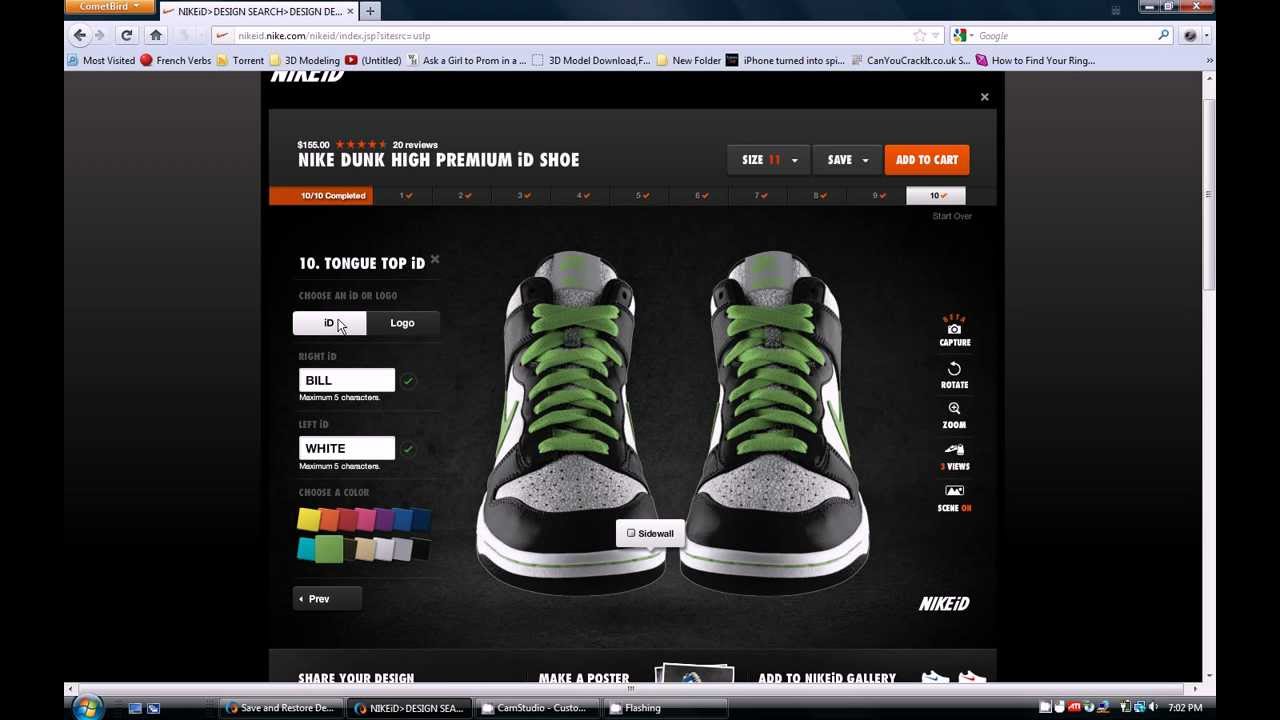Jump to customization step 9
The image size is (1280, 720).
tap(878, 196)
